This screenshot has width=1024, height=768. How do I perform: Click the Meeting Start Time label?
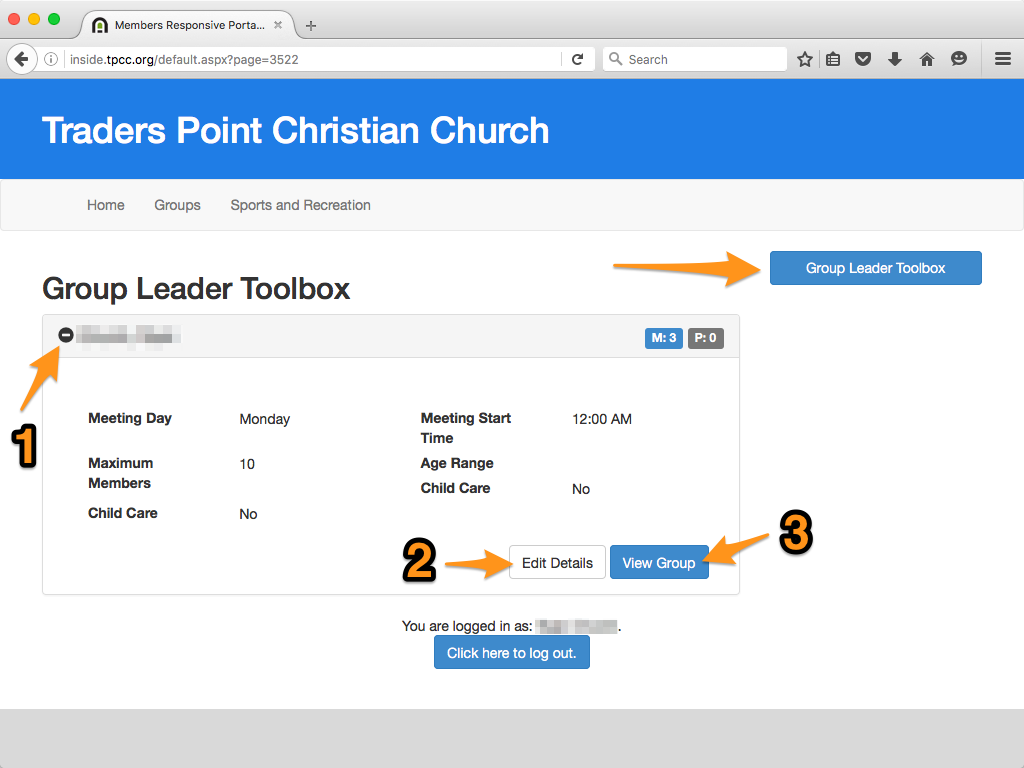click(466, 428)
